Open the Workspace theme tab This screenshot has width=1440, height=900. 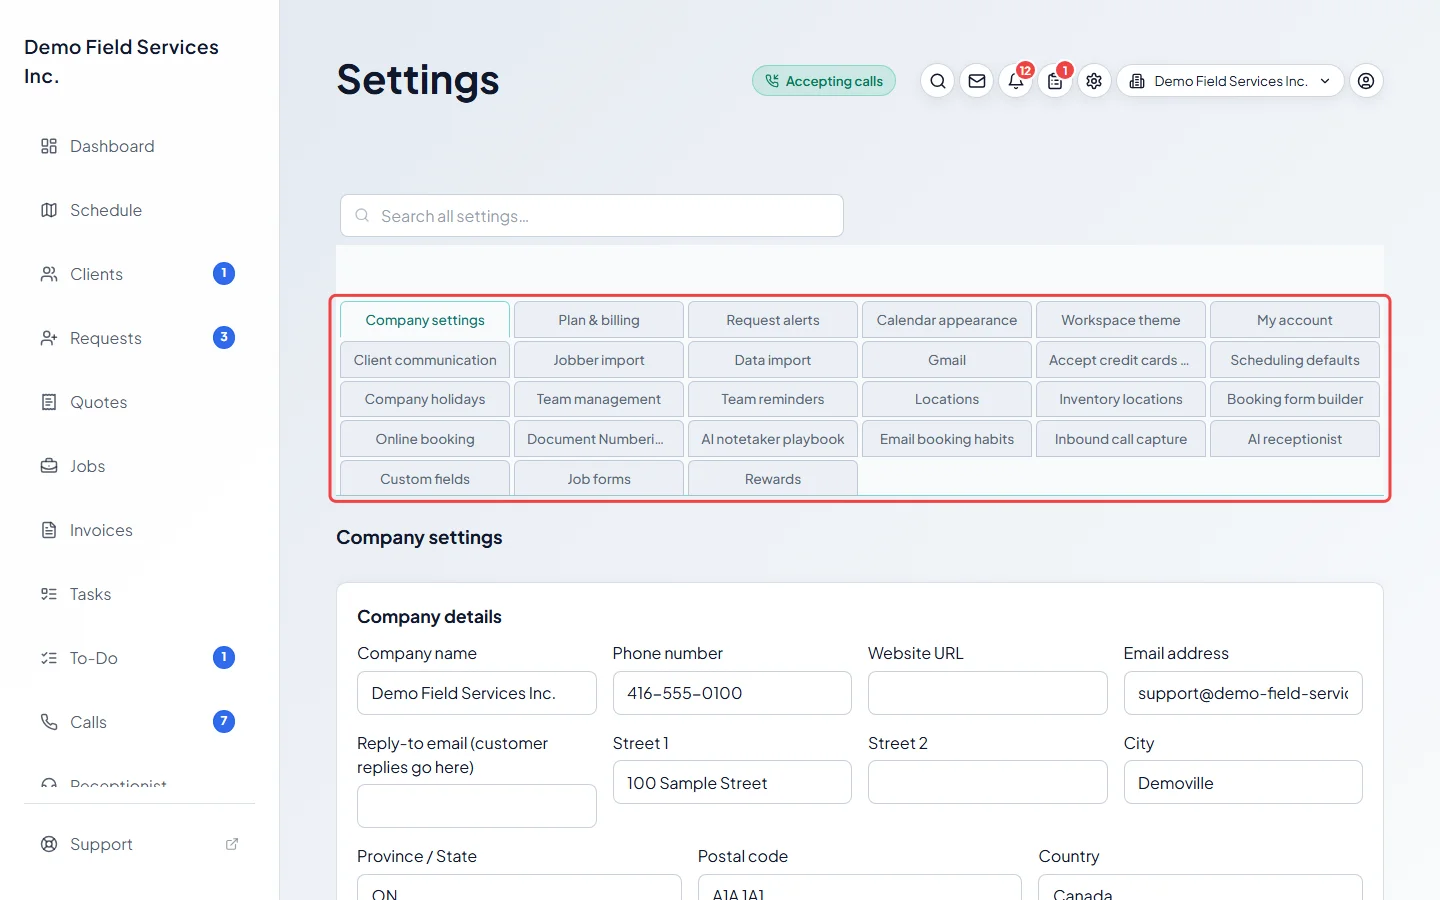click(1121, 320)
